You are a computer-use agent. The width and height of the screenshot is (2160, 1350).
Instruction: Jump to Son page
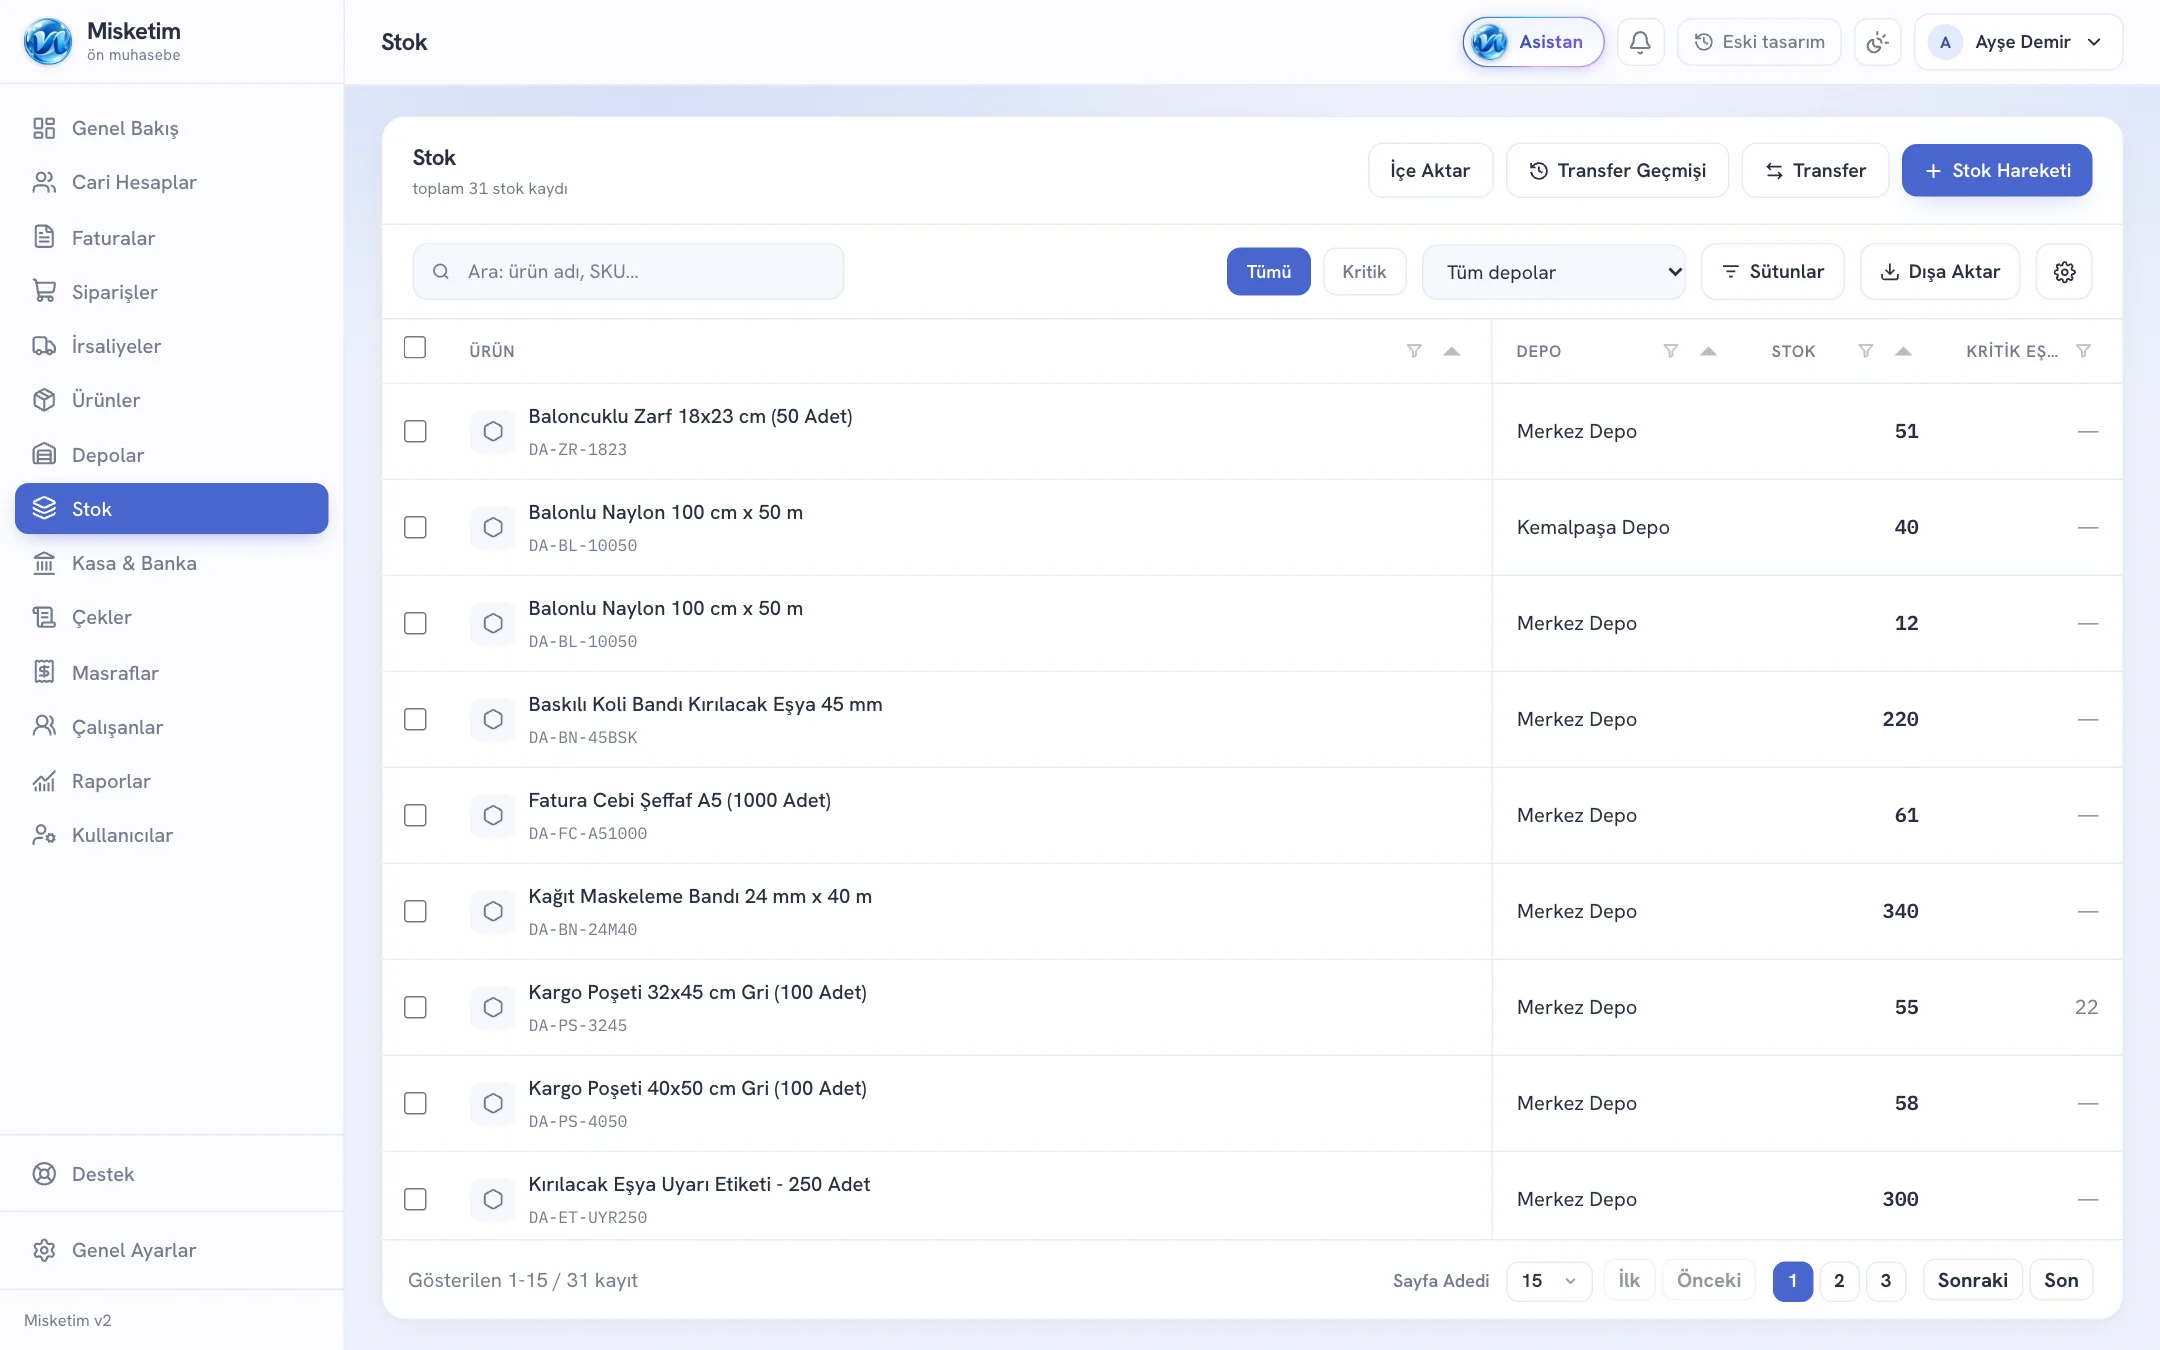coord(2061,1280)
